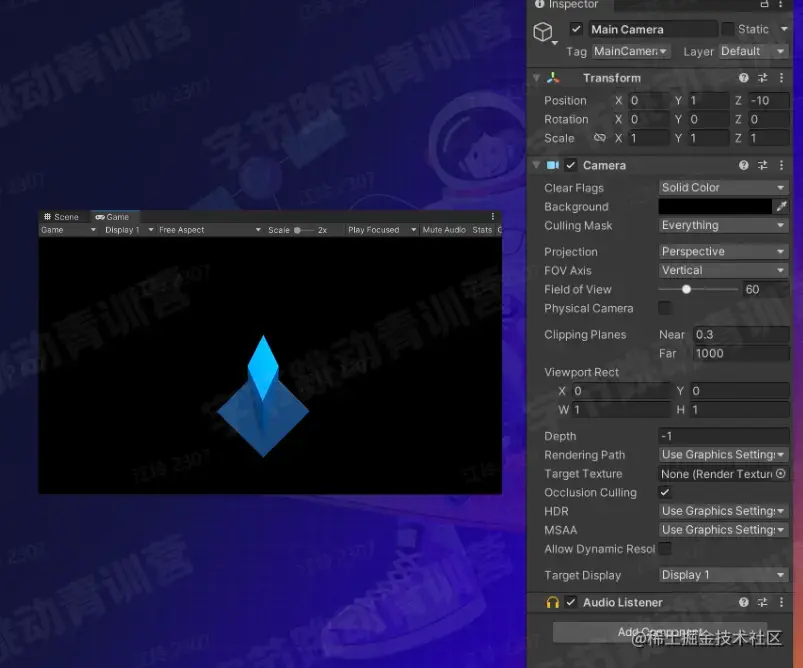Screen dimensions: 803x668
Task: Click the Depth value field
Action: [x=723, y=436]
